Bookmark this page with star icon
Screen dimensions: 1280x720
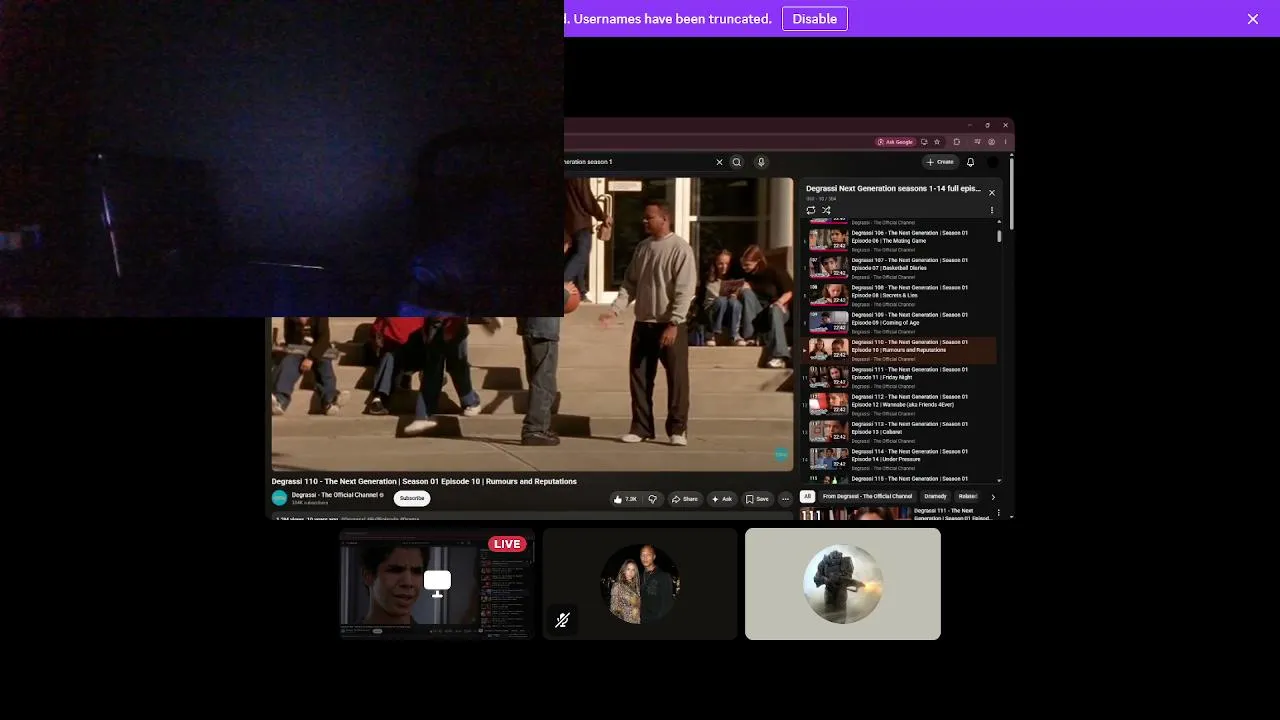click(x=937, y=142)
